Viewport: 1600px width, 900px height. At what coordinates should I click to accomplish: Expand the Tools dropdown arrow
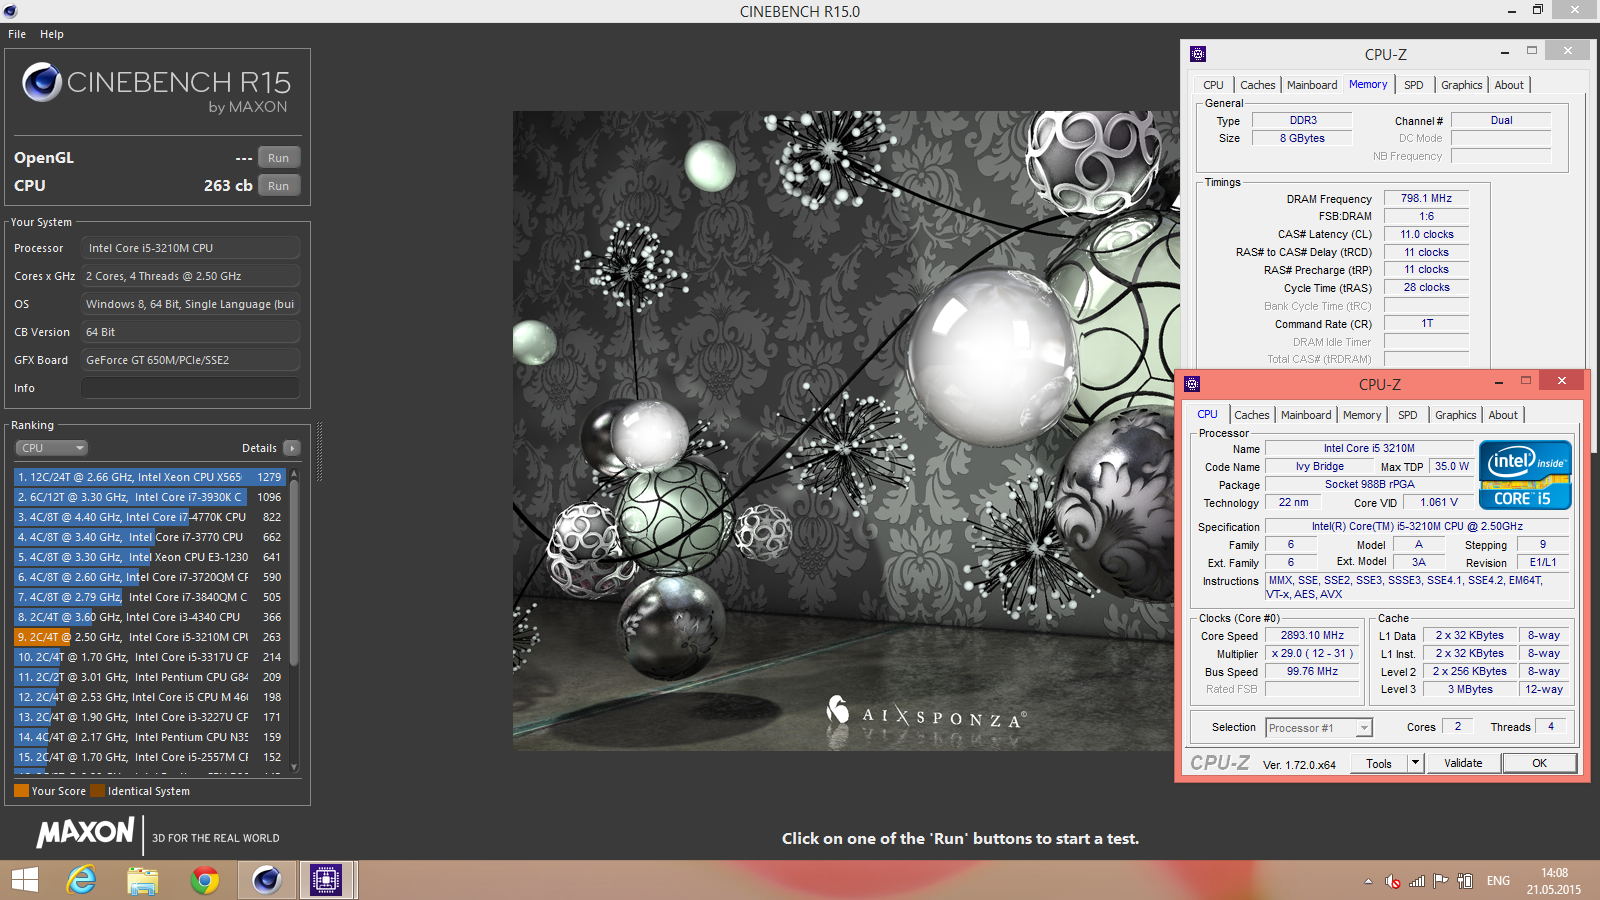point(1415,763)
